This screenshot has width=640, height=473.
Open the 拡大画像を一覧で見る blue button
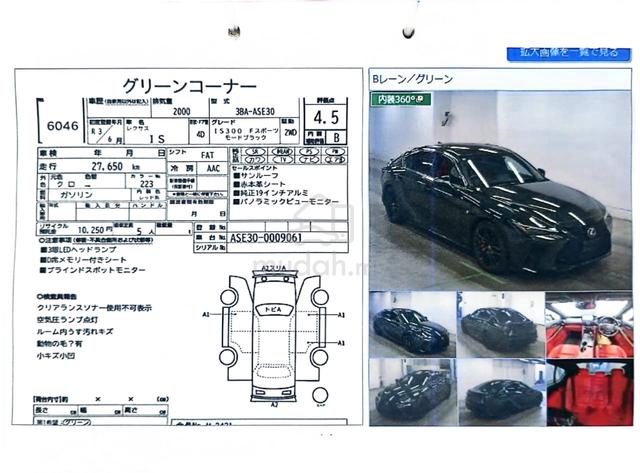point(569,53)
